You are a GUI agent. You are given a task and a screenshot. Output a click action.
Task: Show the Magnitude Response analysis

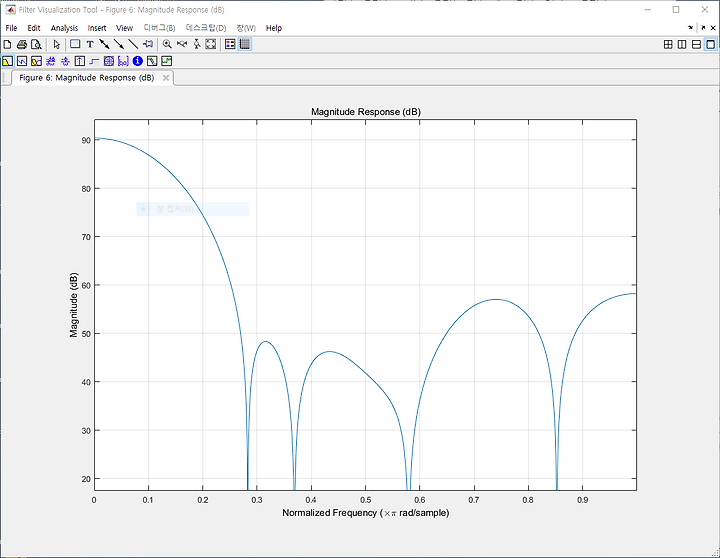tap(7, 61)
